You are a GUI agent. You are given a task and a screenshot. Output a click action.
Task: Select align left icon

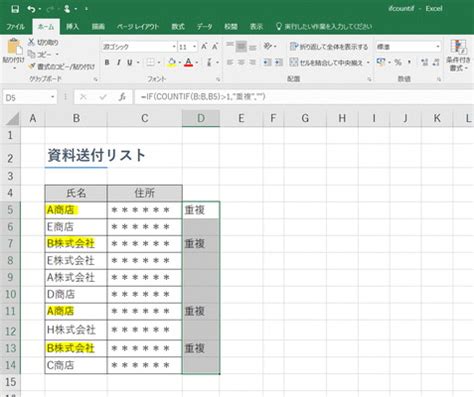[230, 62]
